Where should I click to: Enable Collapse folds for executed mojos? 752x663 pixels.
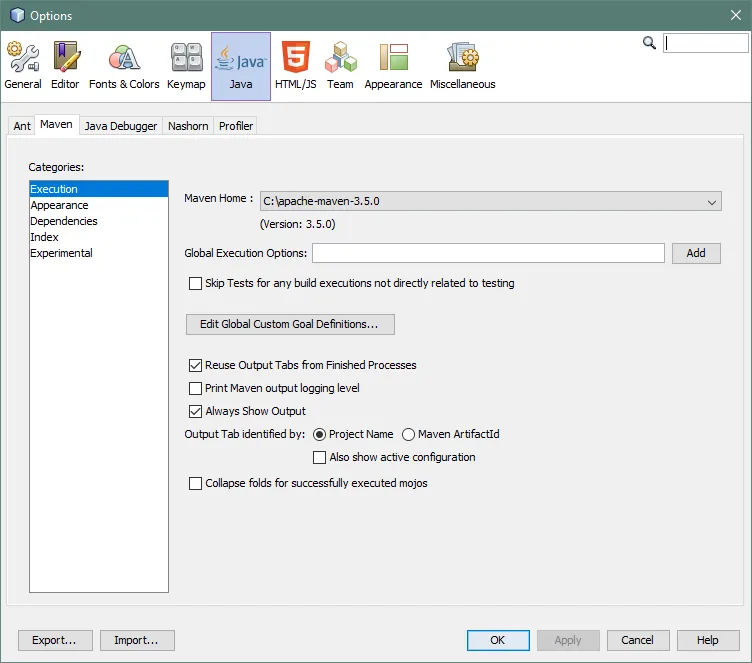pos(195,484)
